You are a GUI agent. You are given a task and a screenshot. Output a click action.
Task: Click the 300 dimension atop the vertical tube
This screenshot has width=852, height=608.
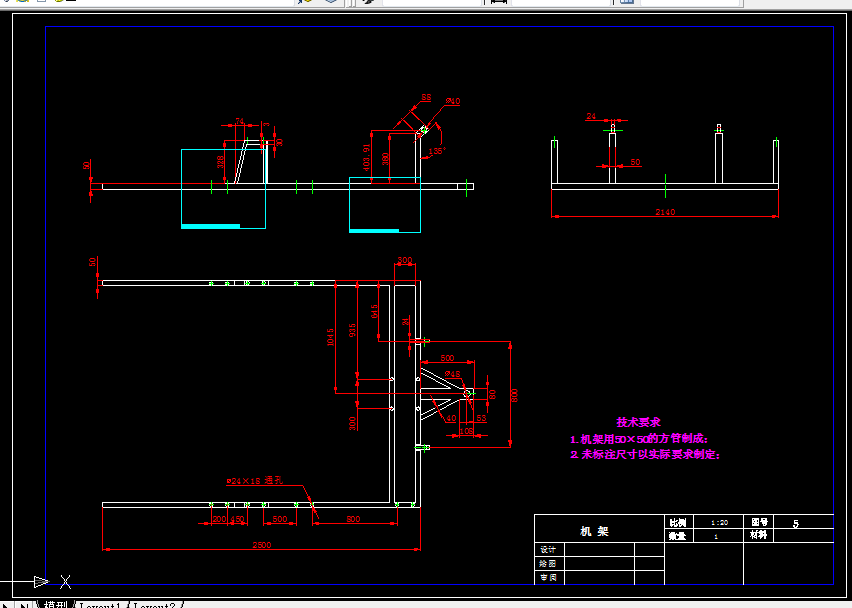[405, 260]
